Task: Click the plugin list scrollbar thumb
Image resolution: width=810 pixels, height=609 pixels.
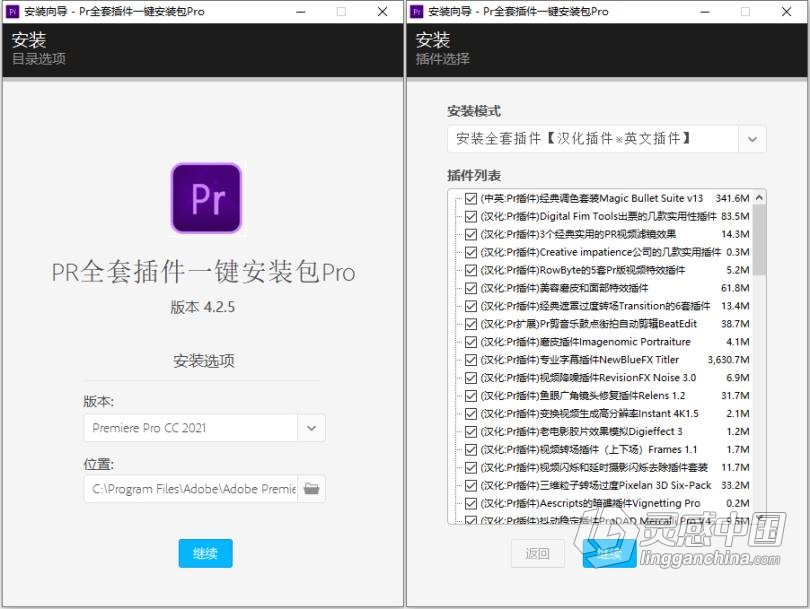Action: tap(759, 240)
